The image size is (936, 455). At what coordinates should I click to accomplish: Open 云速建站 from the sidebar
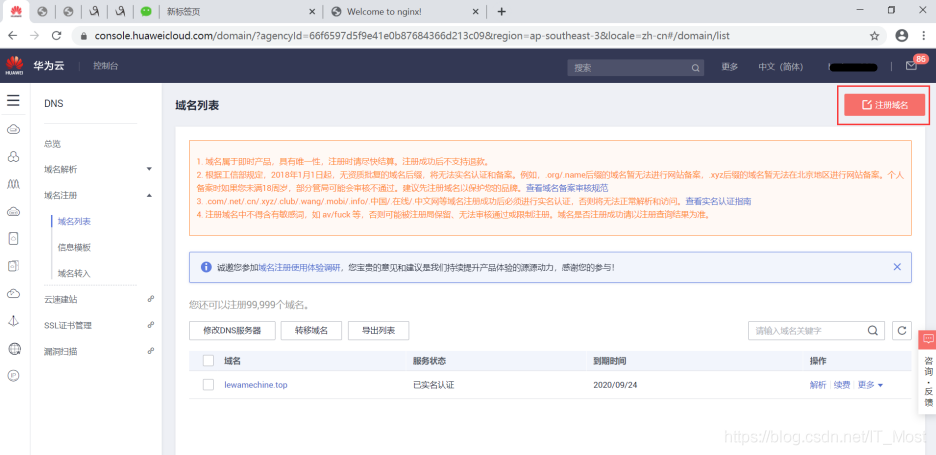(61, 299)
